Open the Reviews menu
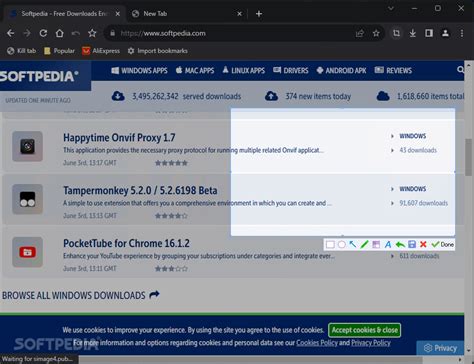This screenshot has width=474, height=364. 393,70
